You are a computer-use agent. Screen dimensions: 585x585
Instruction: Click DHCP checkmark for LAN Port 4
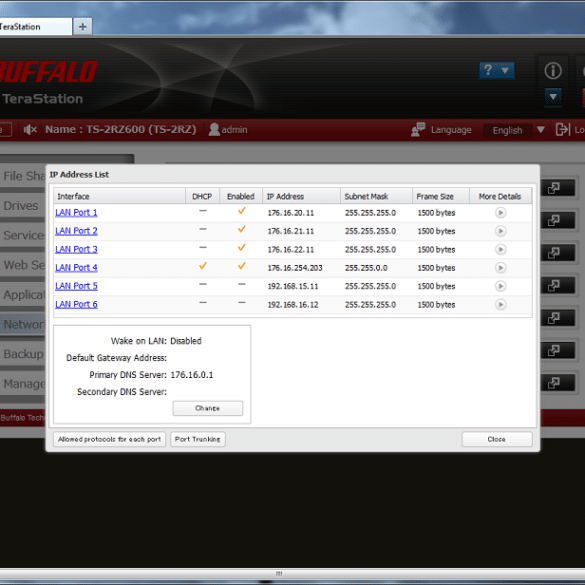tap(203, 266)
